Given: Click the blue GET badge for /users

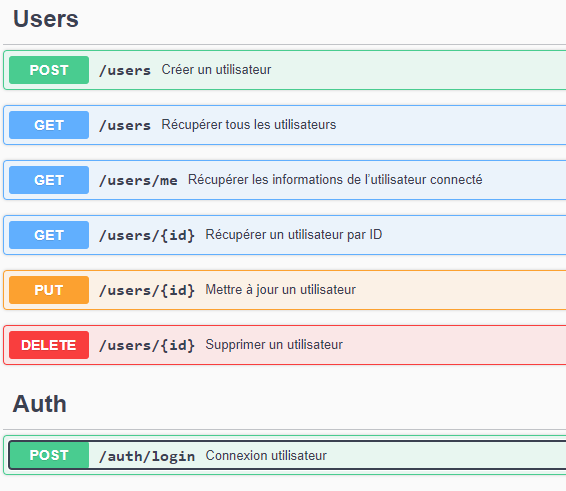Looking at the screenshot, I should click(49, 125).
